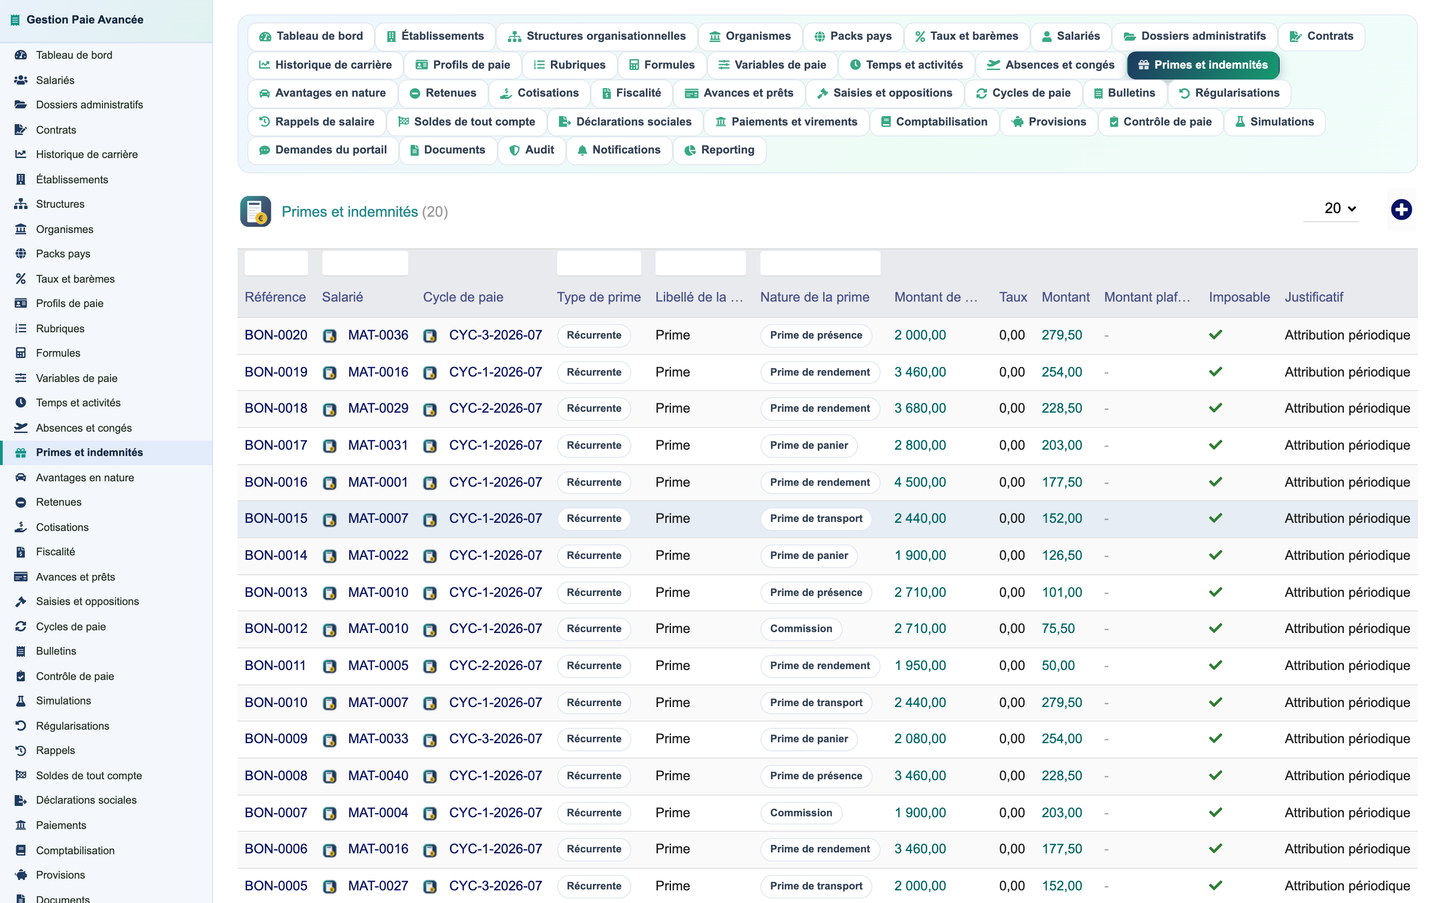The image size is (1445, 903).
Task: Switch to the Reporting tab
Action: coord(719,150)
